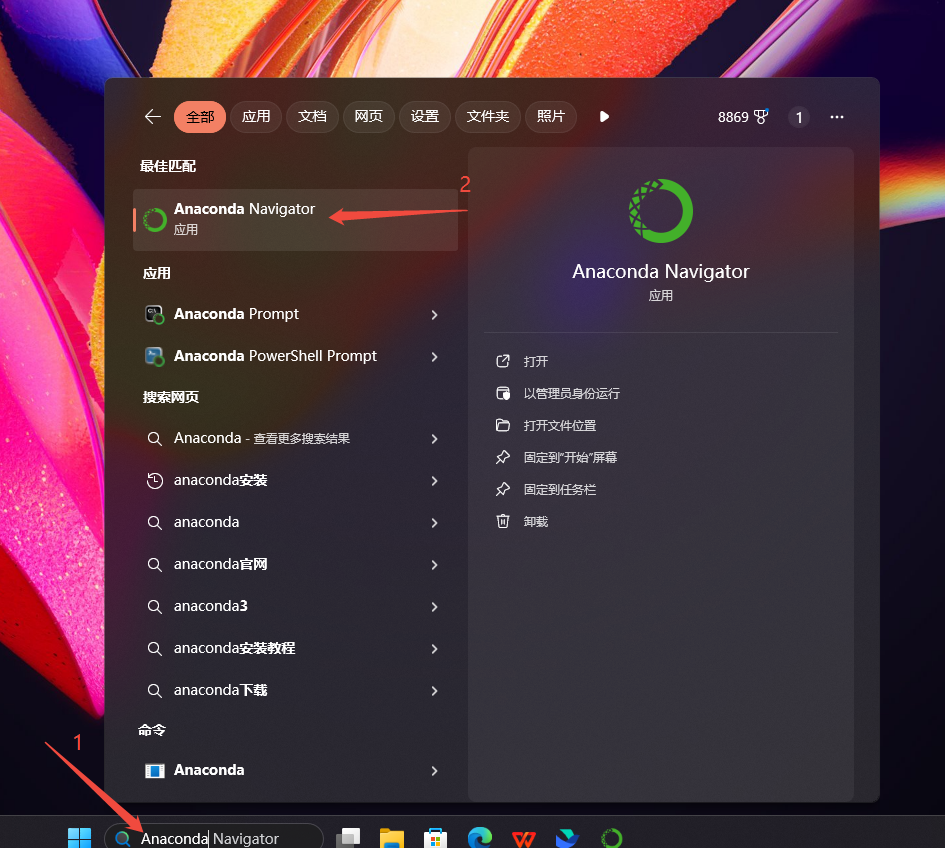Click the Anaconda Navigator logo in details panel

pyautogui.click(x=660, y=211)
